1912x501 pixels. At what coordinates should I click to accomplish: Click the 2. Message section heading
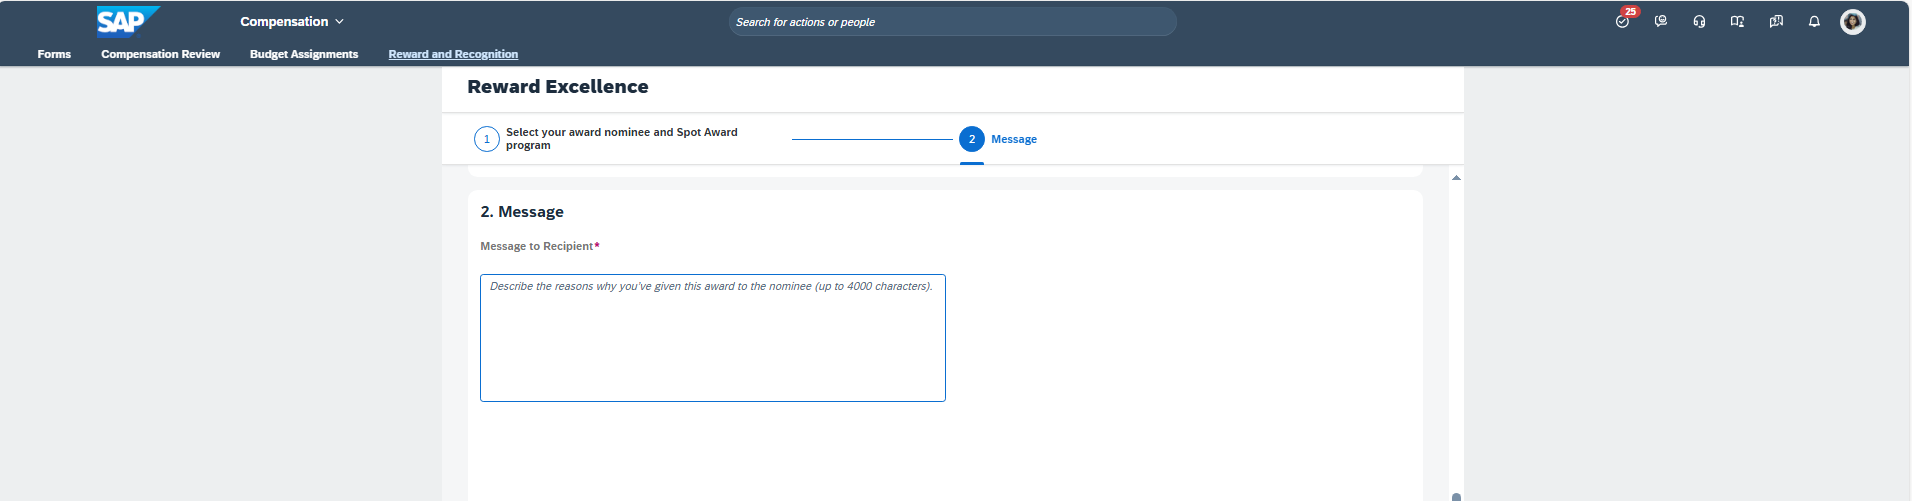pyautogui.click(x=522, y=212)
